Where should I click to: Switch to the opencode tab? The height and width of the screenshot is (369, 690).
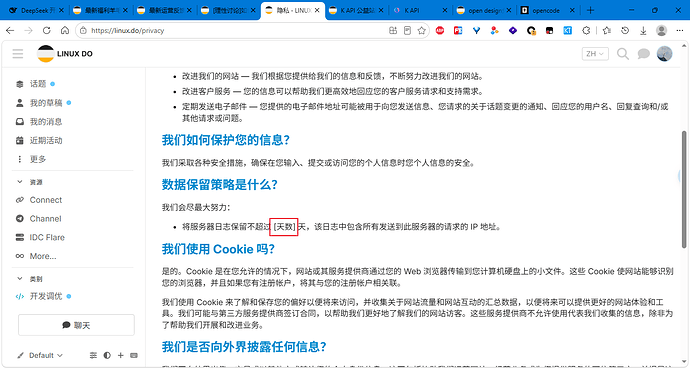(x=547, y=10)
